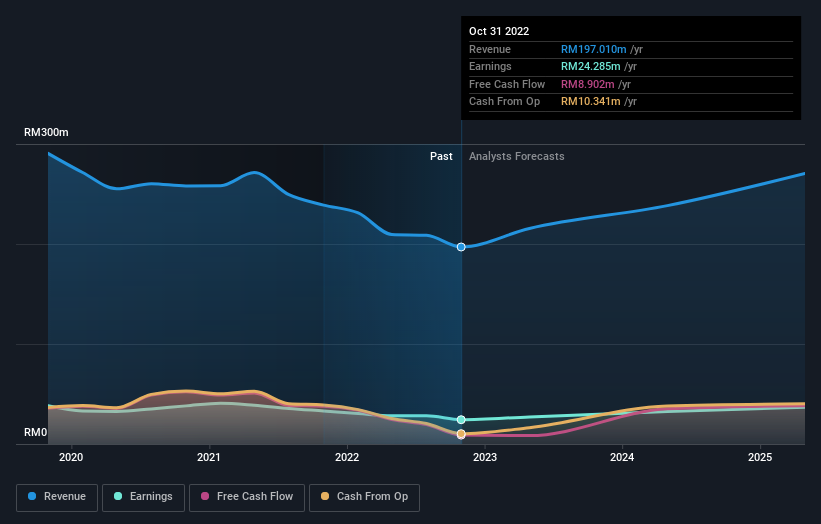
Task: Click the Oct 31 2022 tooltip date
Action: click(499, 31)
